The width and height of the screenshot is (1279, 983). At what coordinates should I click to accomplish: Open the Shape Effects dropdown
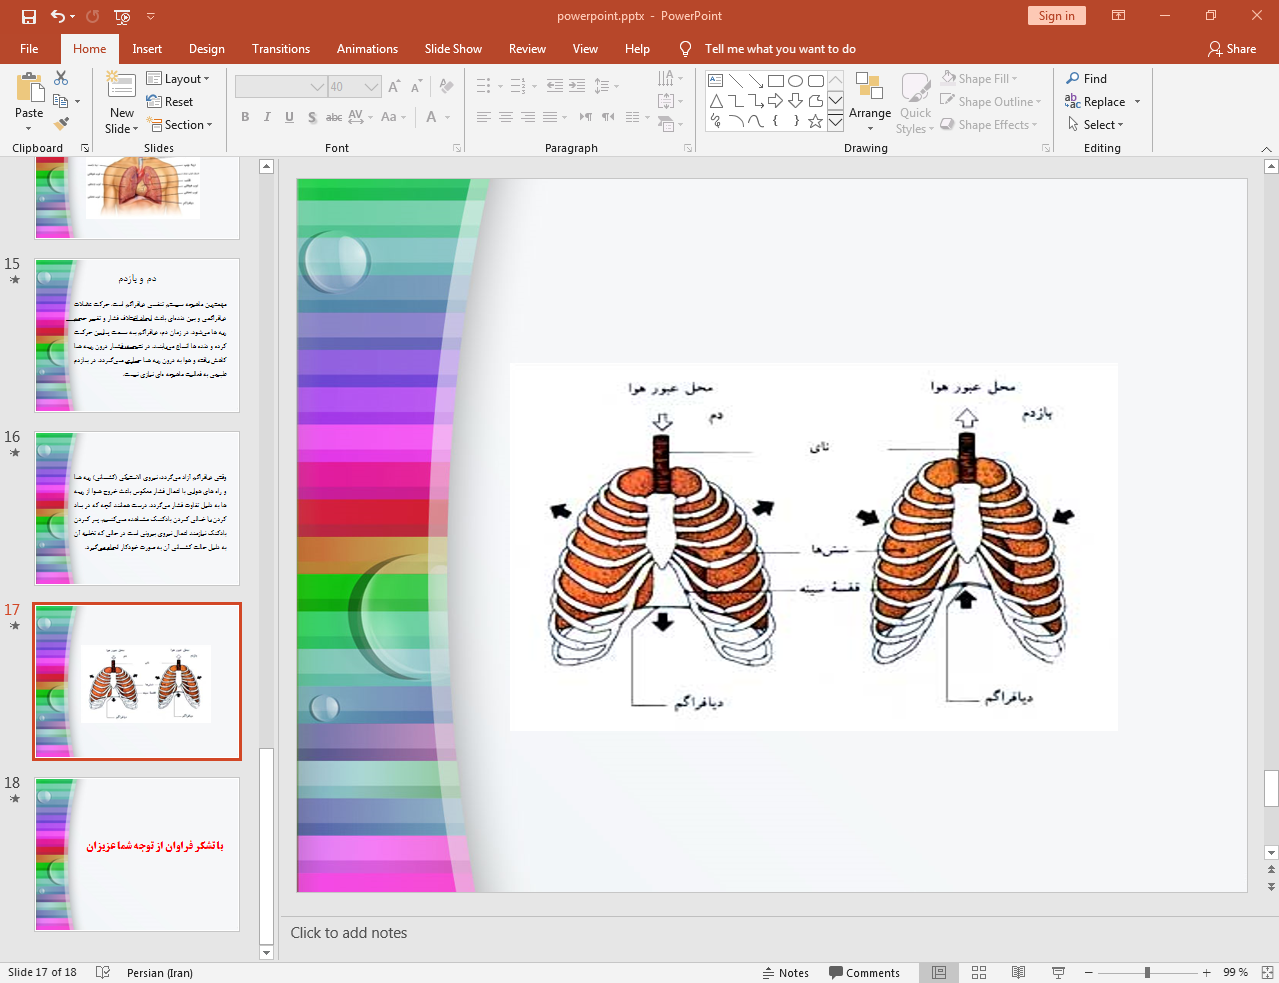click(x=989, y=125)
